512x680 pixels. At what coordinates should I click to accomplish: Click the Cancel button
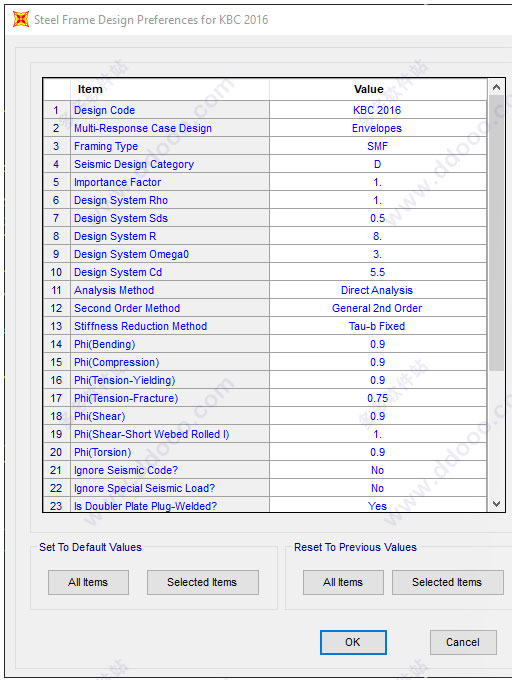463,642
